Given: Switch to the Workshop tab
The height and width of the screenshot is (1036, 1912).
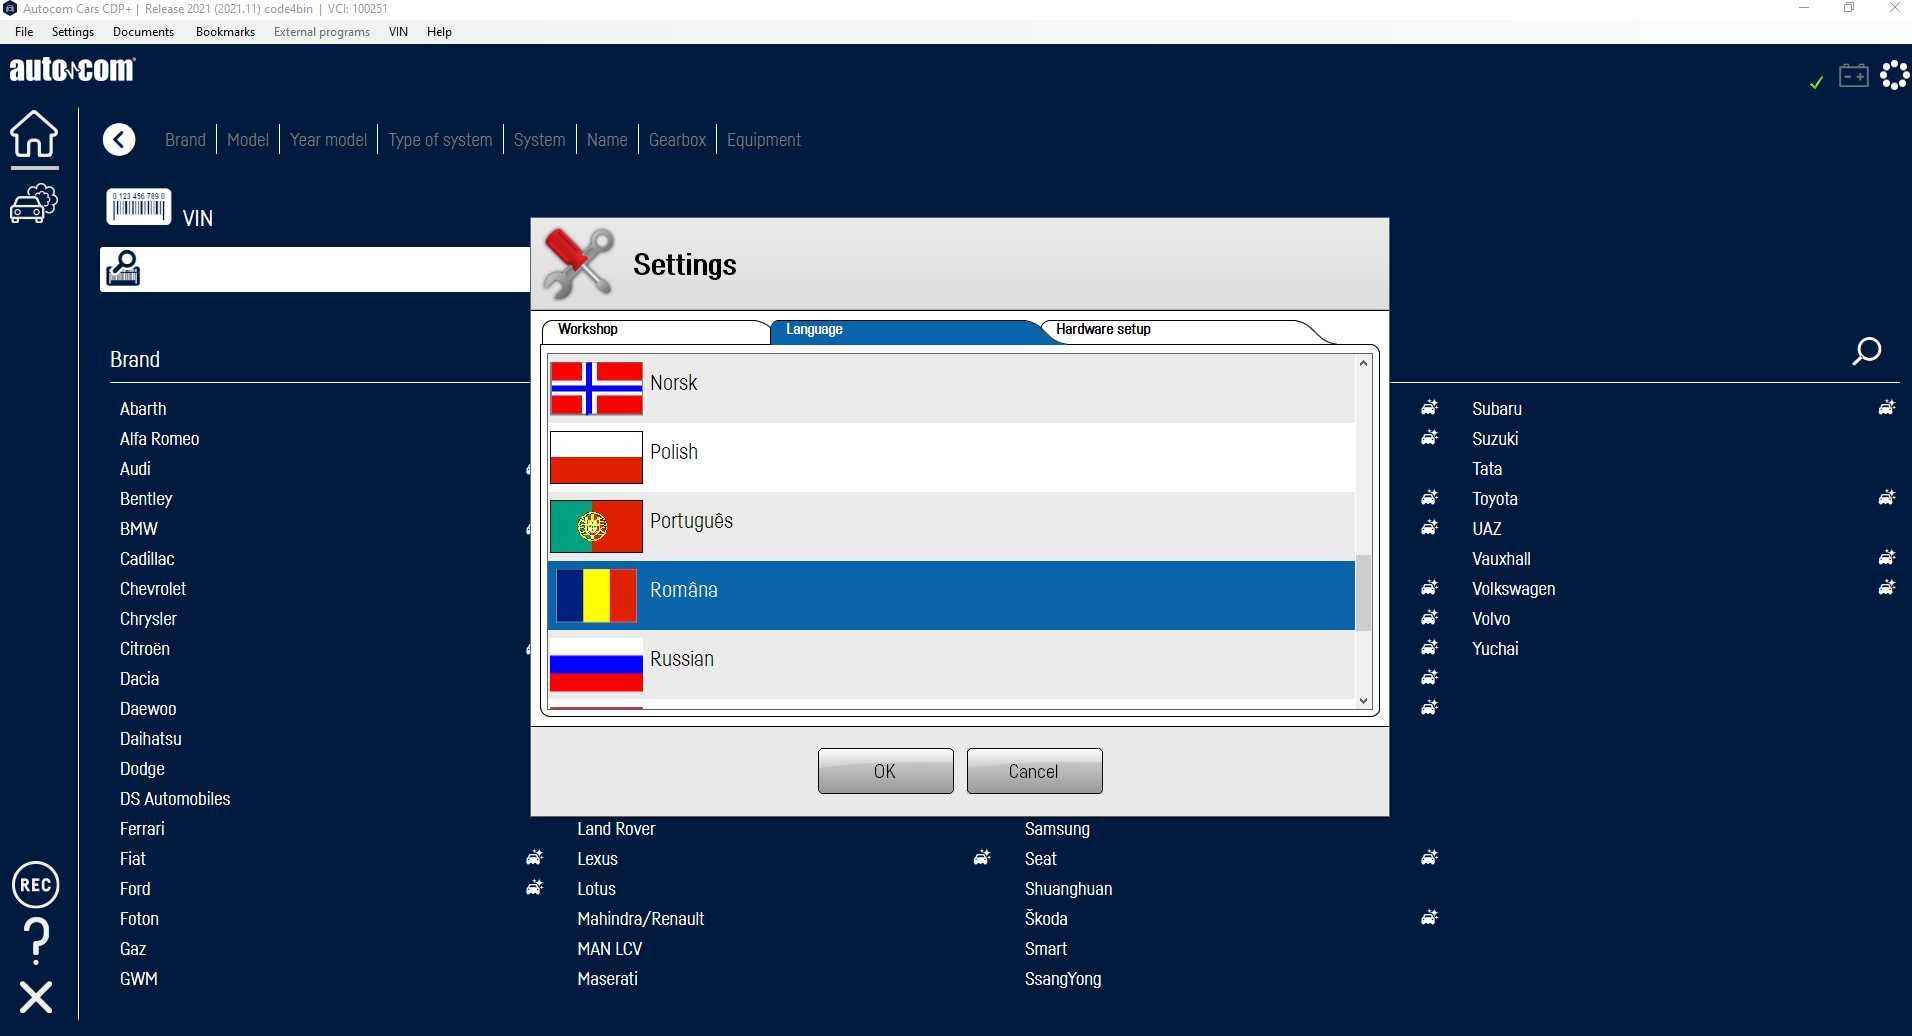Looking at the screenshot, I should [x=655, y=331].
